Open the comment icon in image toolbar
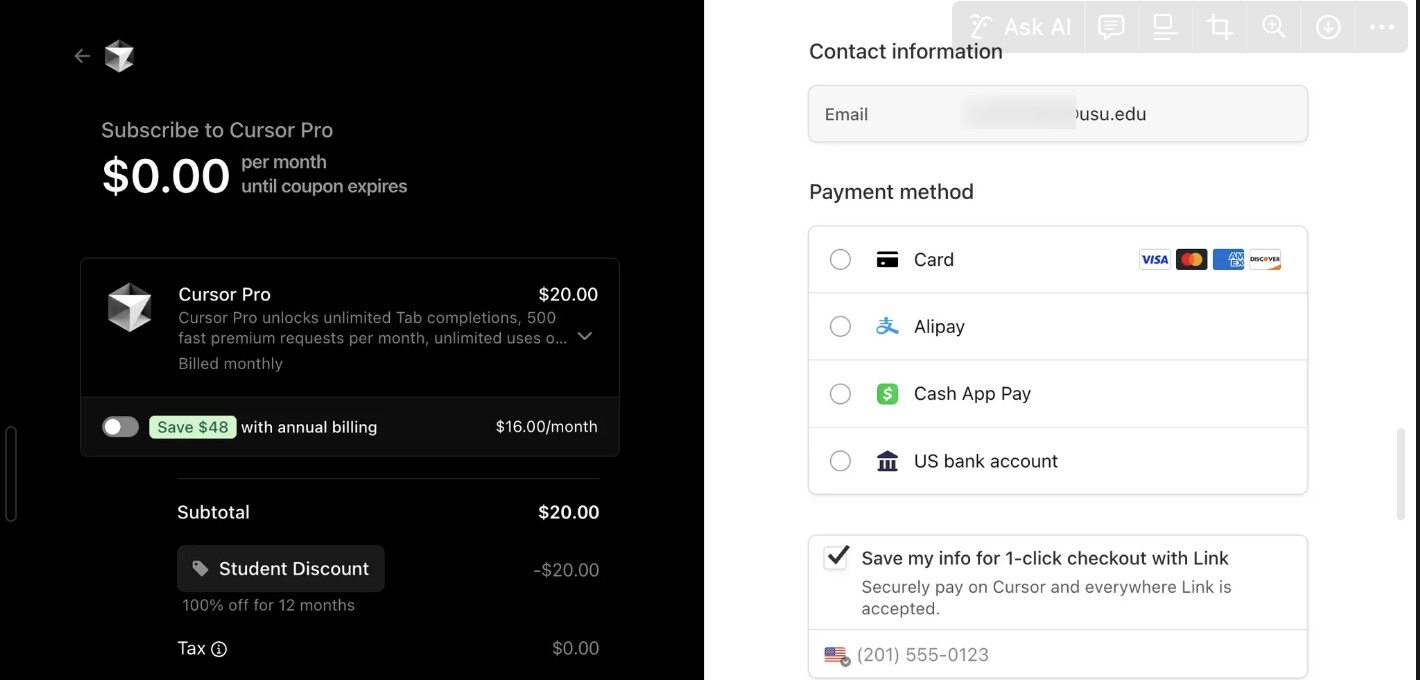The height and width of the screenshot is (680, 1420). click(x=1111, y=27)
